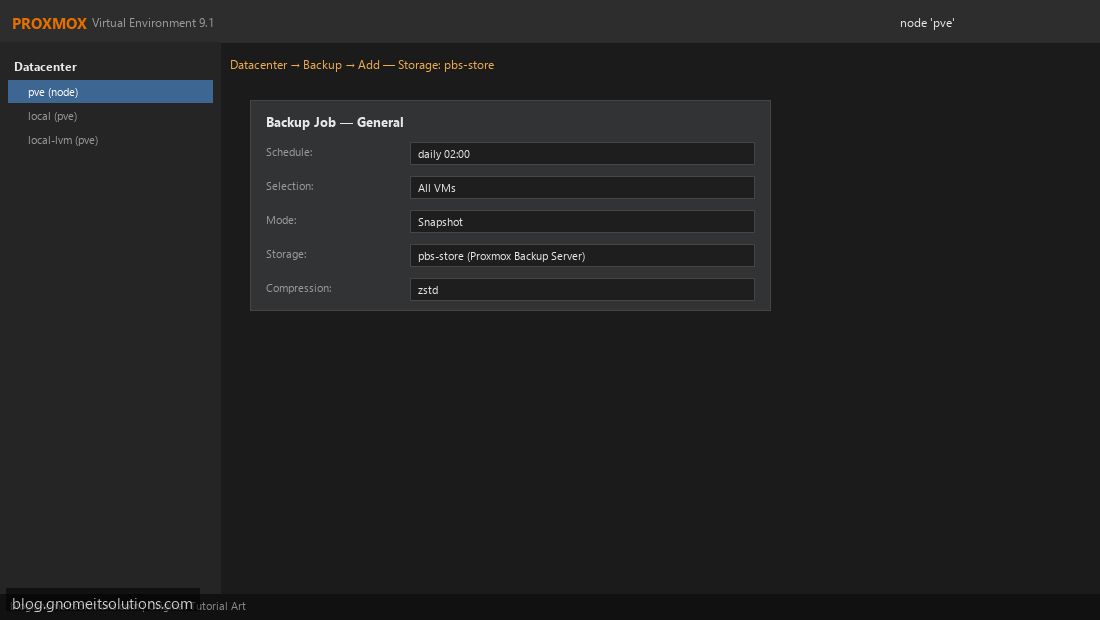Image resolution: width=1100 pixels, height=620 pixels.
Task: Click the Schedule field showing daily 02:00
Action: (582, 154)
